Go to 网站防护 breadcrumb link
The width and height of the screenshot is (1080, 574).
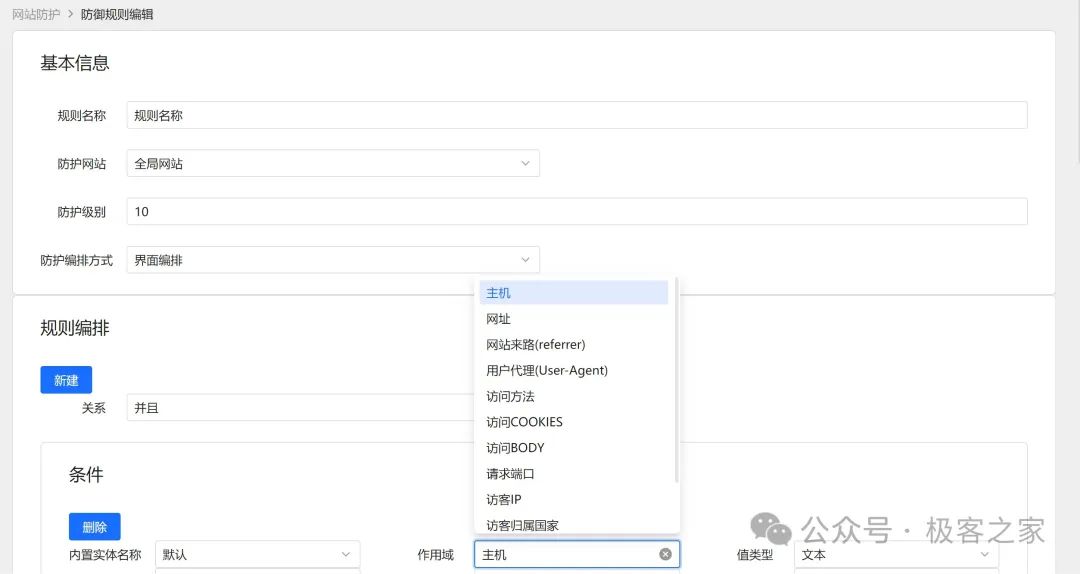pyautogui.click(x=36, y=14)
